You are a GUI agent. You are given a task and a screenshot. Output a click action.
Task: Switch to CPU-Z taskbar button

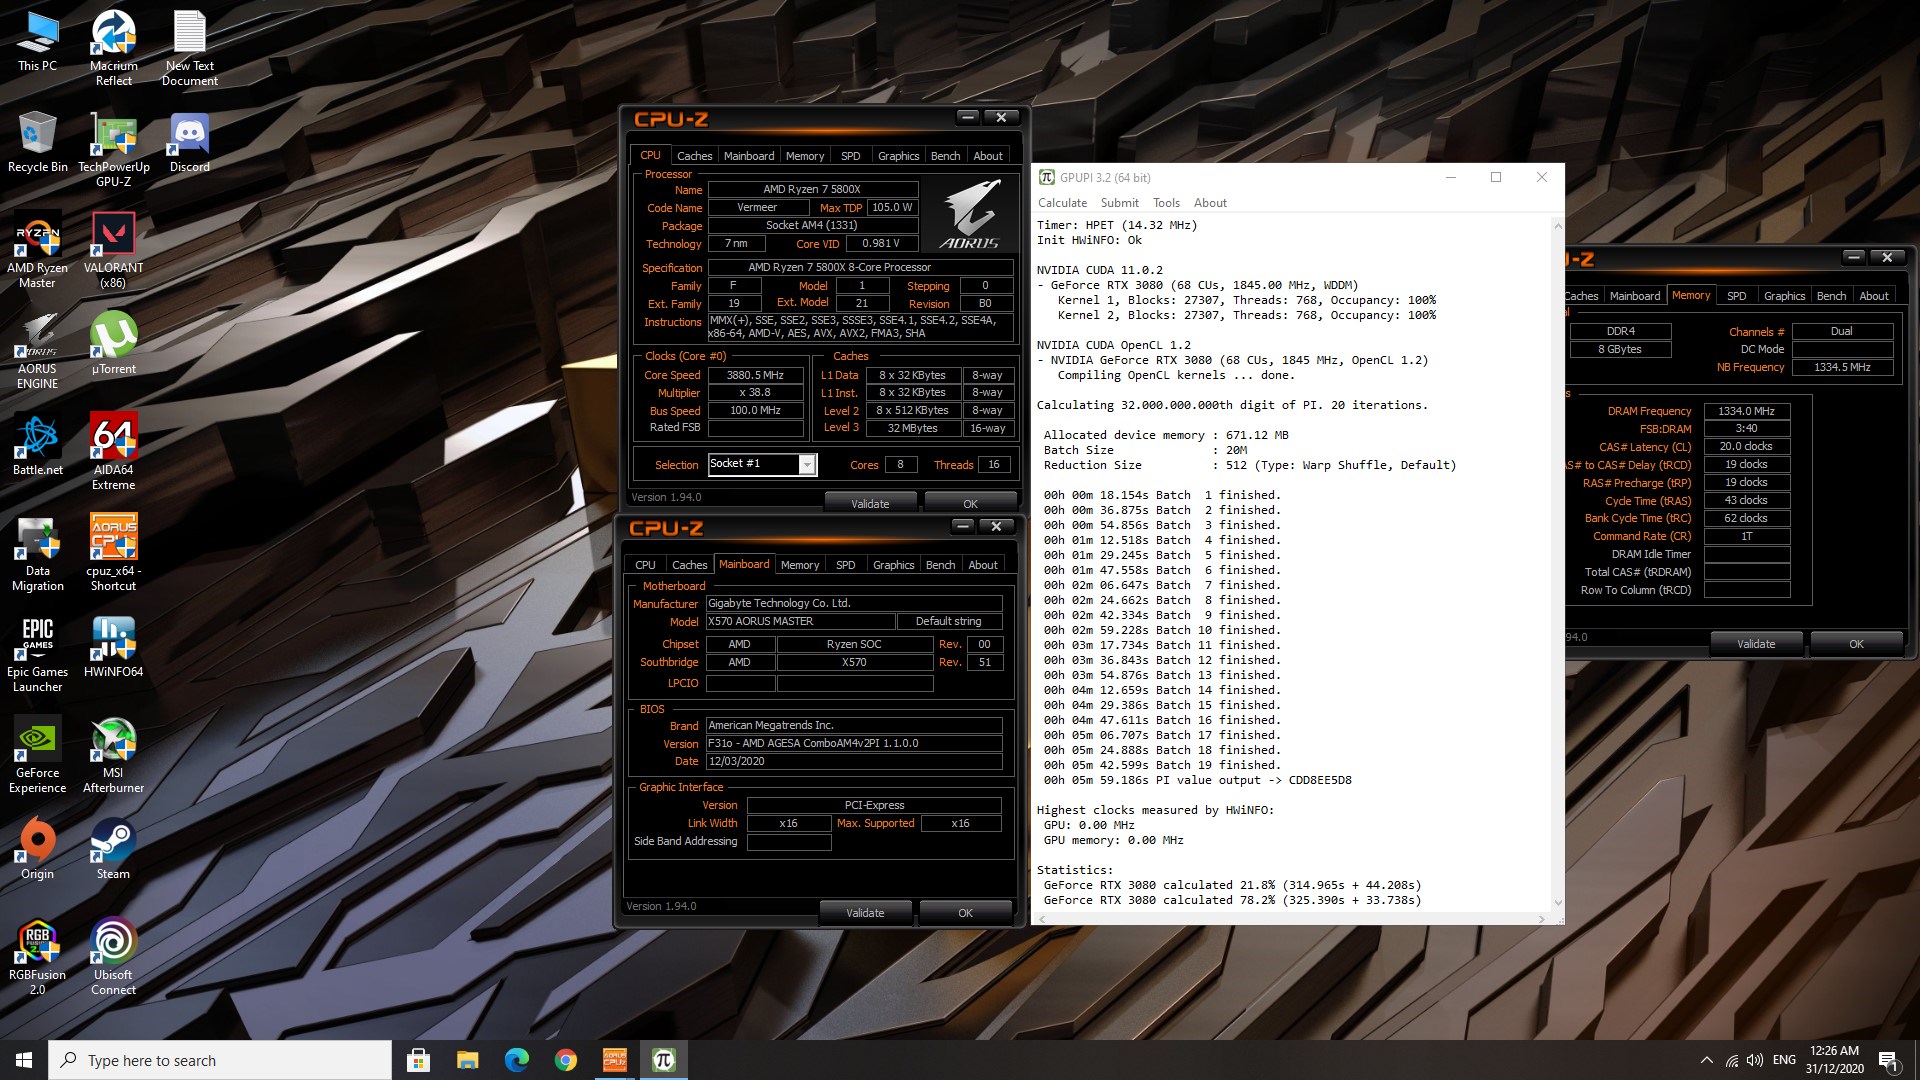click(x=615, y=1060)
